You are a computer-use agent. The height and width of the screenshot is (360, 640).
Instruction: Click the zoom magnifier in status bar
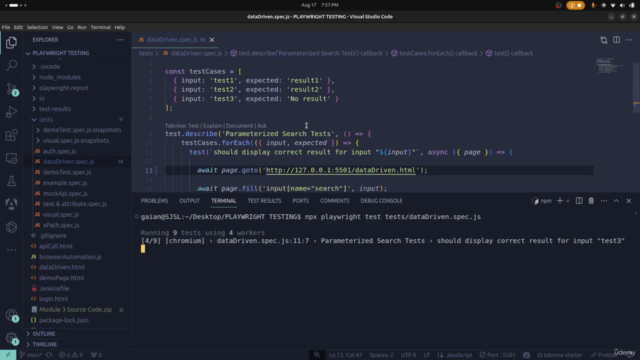[x=317, y=355]
